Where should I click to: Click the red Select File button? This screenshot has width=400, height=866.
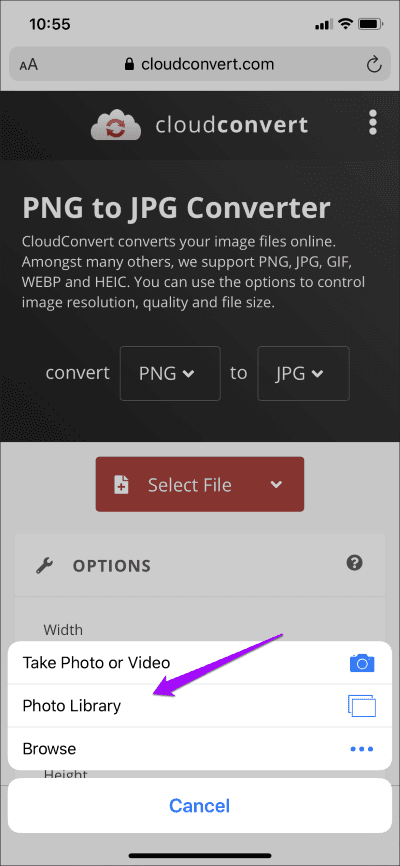pos(200,484)
